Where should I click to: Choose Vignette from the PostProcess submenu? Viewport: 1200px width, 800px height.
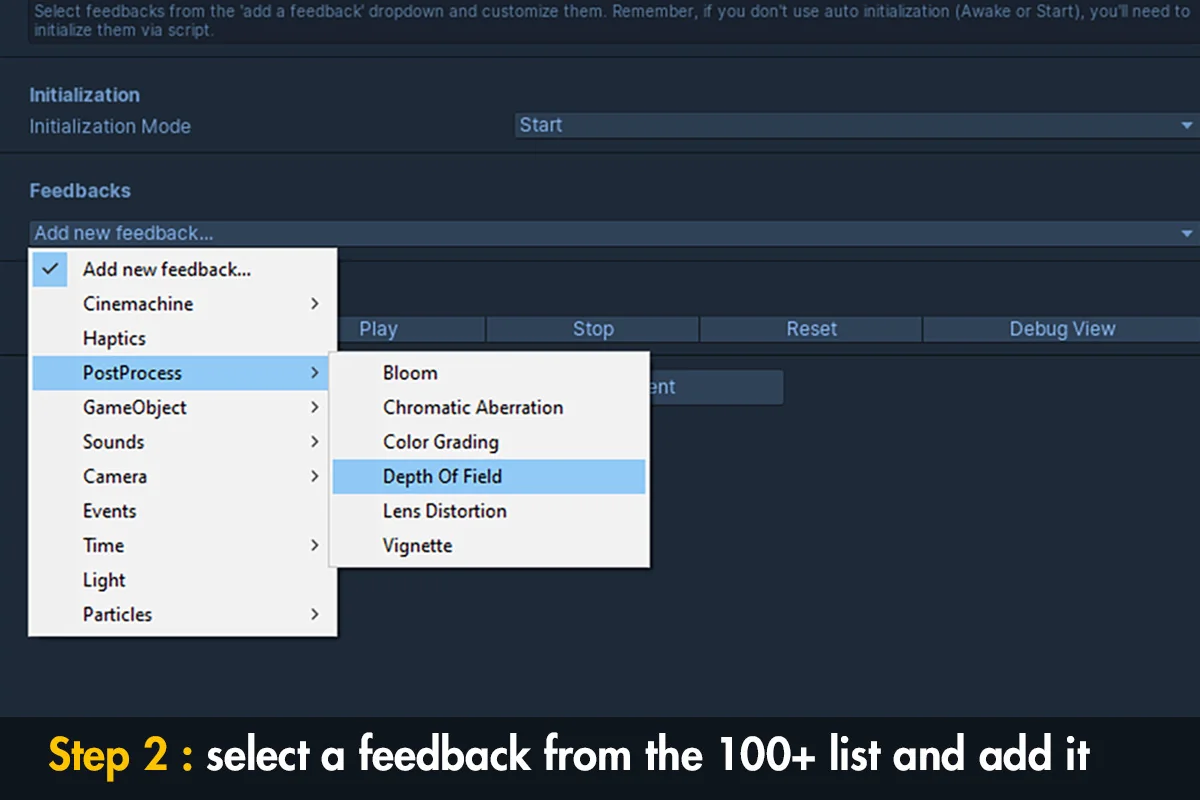tap(417, 546)
